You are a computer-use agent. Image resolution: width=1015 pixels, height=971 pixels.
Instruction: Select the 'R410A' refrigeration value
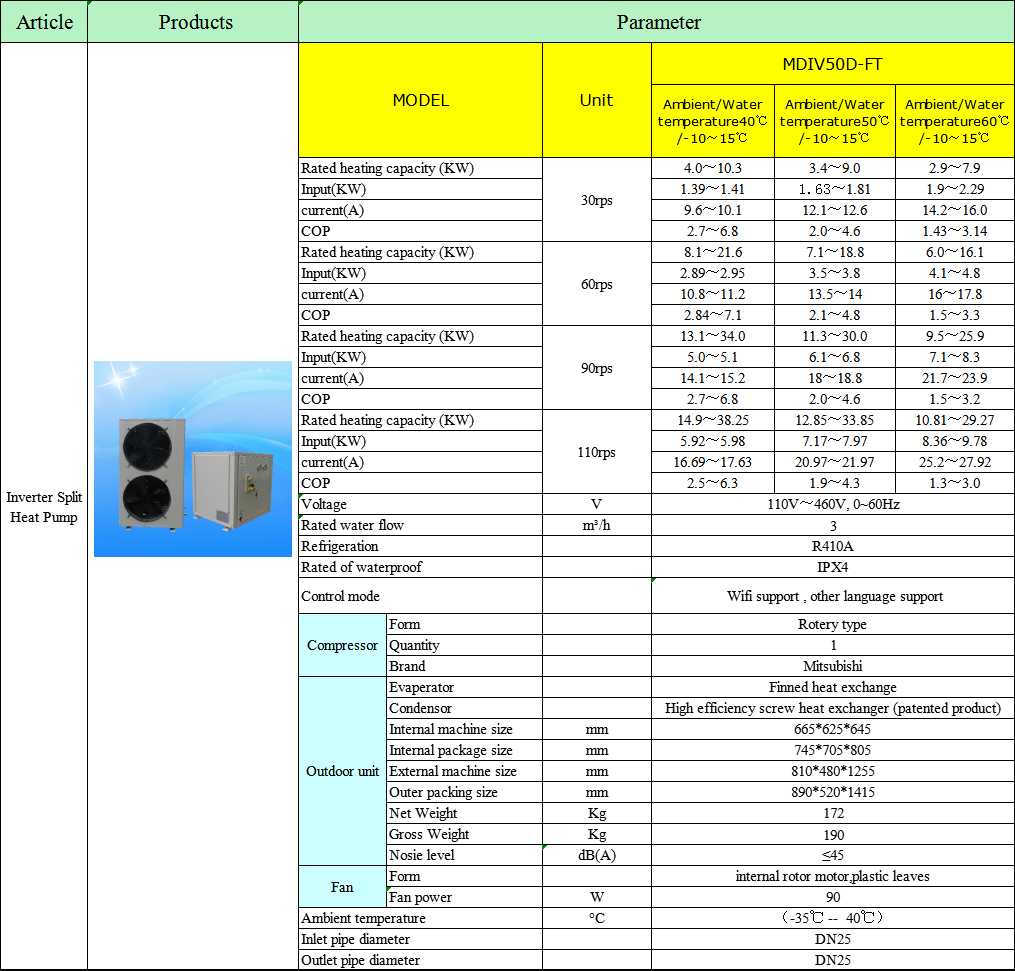tap(832, 546)
